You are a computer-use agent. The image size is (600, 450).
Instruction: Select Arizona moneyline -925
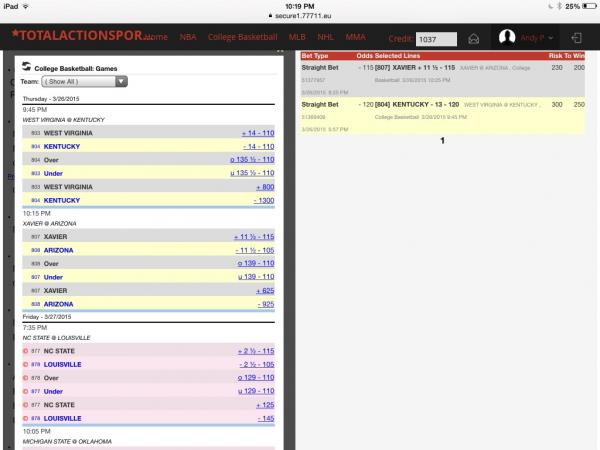click(265, 303)
